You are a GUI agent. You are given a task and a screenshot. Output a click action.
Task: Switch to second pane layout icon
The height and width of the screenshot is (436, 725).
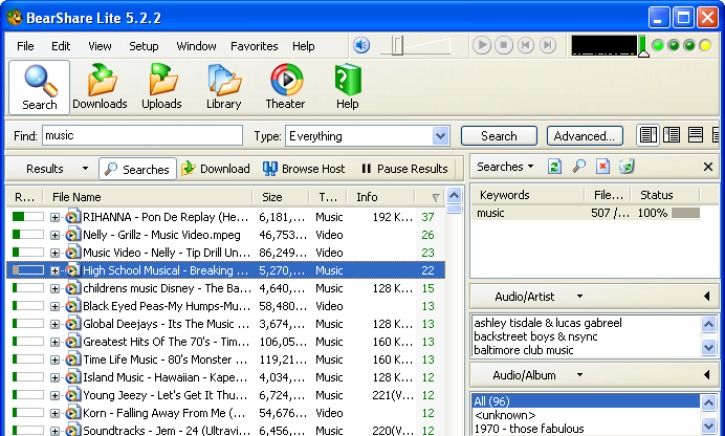[x=671, y=135]
